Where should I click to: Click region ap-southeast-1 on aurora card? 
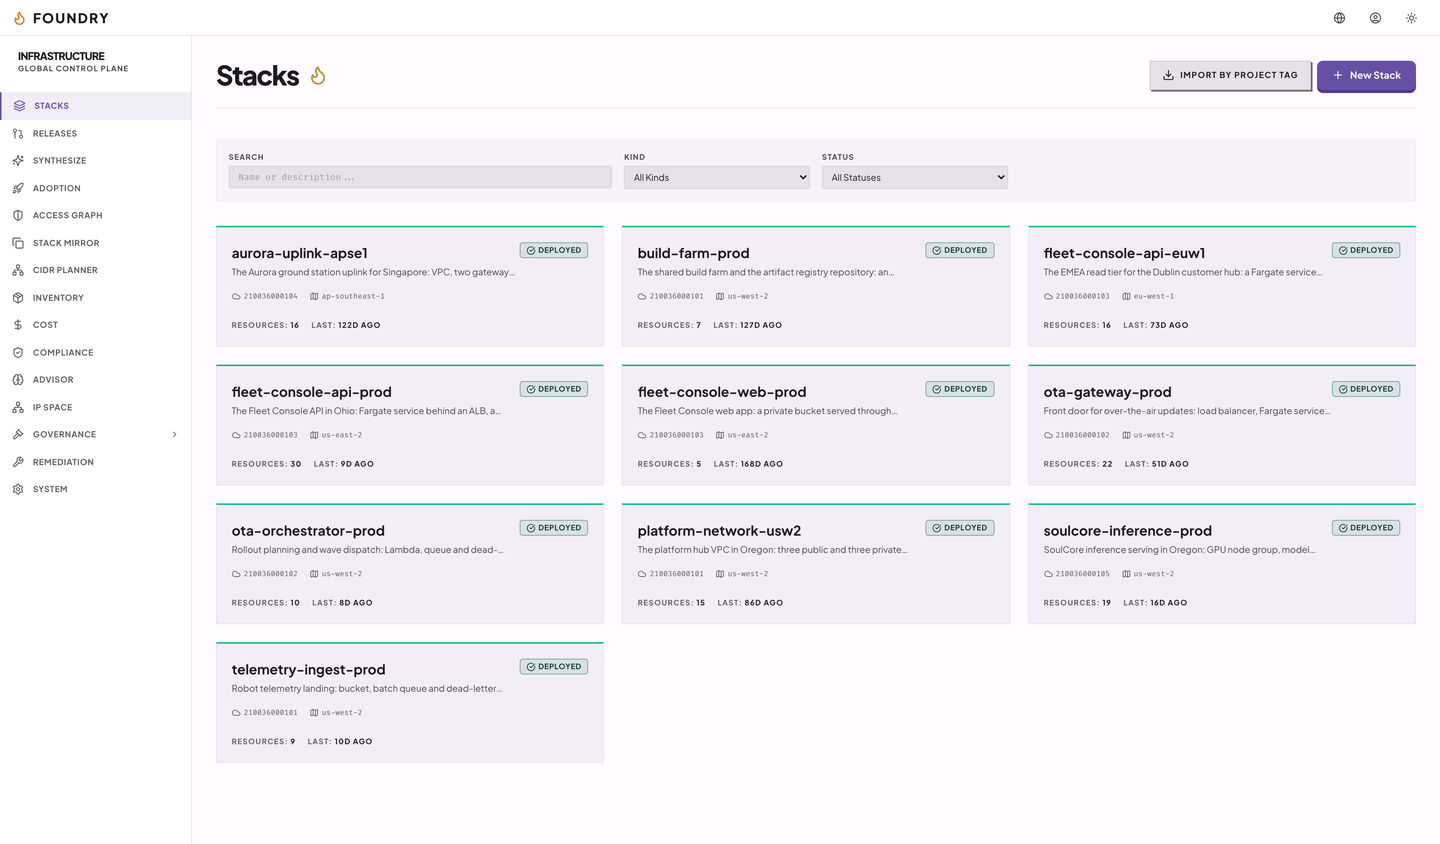coord(353,296)
